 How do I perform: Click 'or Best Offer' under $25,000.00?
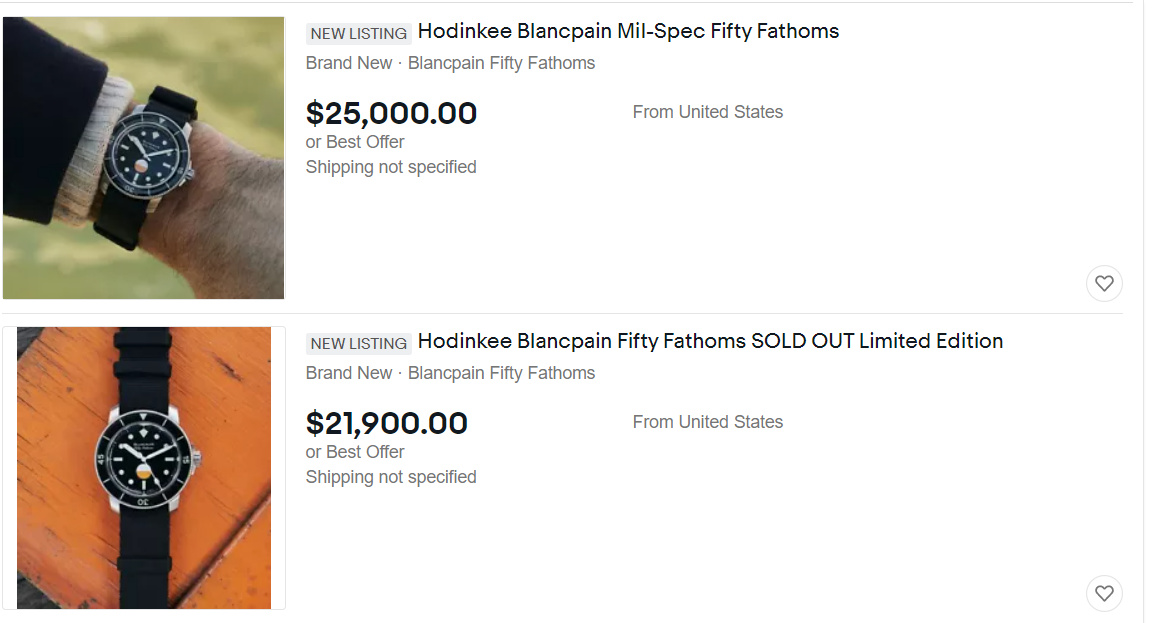click(x=355, y=142)
